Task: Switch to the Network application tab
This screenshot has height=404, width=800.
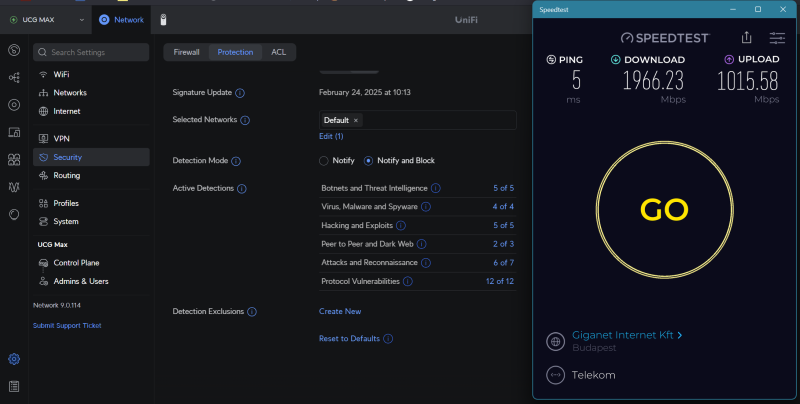Action: [x=121, y=20]
